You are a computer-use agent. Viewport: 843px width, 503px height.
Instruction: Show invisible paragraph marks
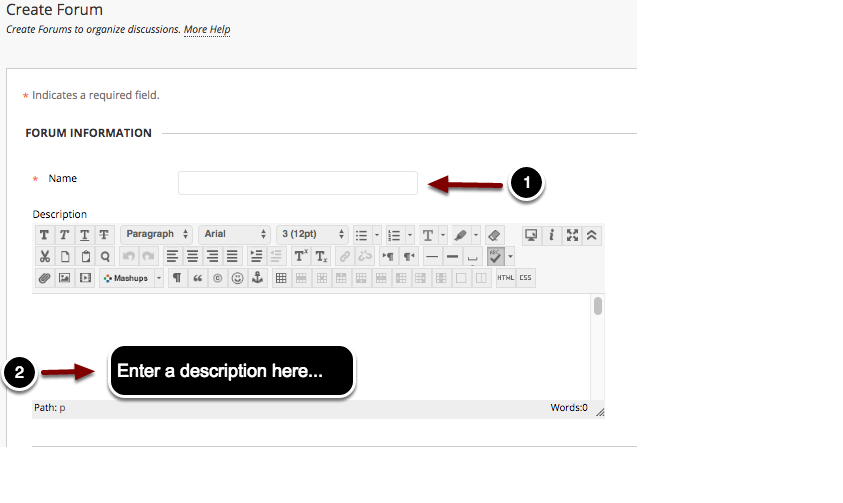click(177, 278)
